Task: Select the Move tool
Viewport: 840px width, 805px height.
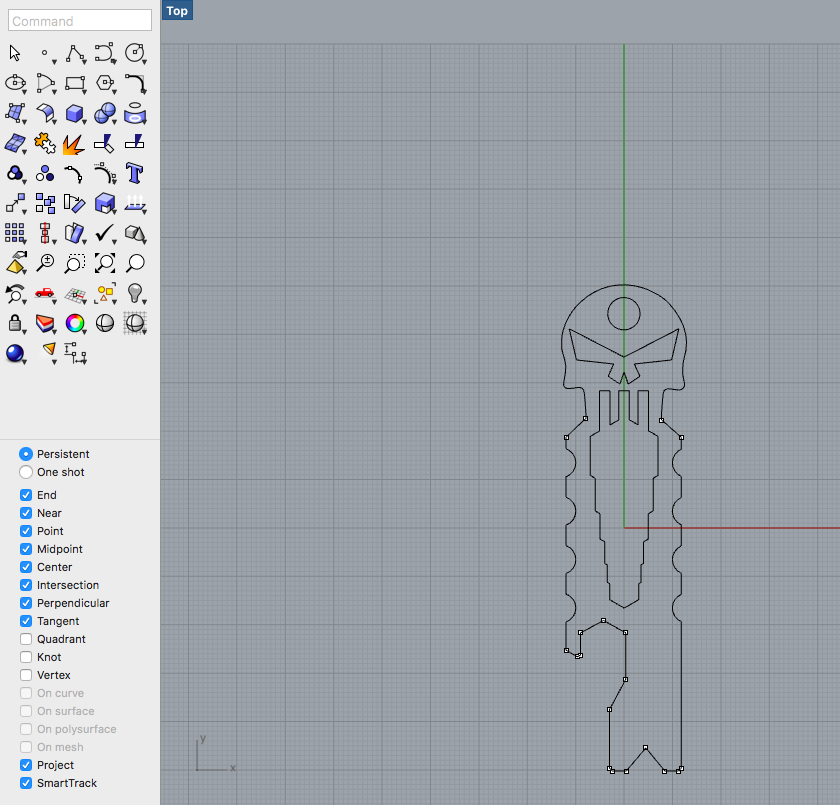Action: (15, 203)
